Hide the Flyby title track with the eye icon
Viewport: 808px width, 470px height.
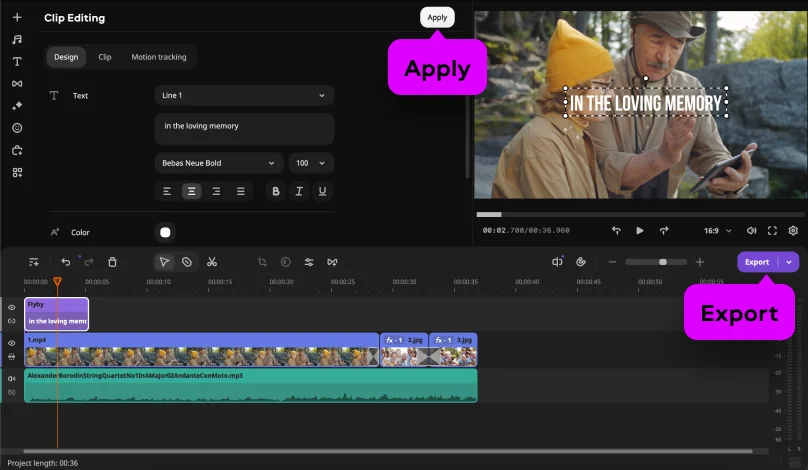point(12,308)
